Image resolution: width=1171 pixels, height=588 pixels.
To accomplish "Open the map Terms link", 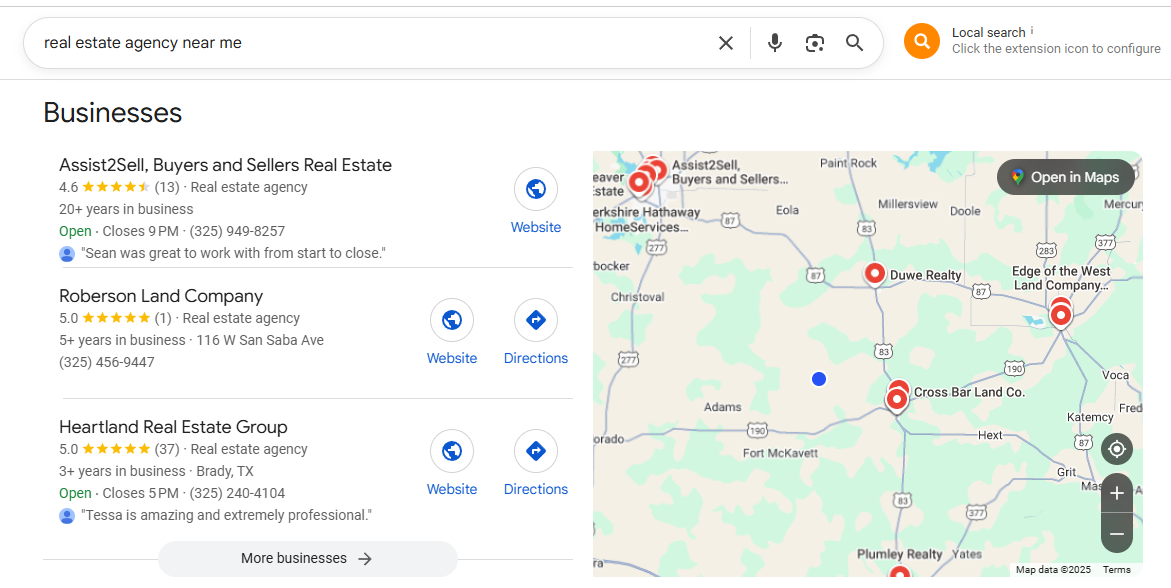I will (1116, 570).
